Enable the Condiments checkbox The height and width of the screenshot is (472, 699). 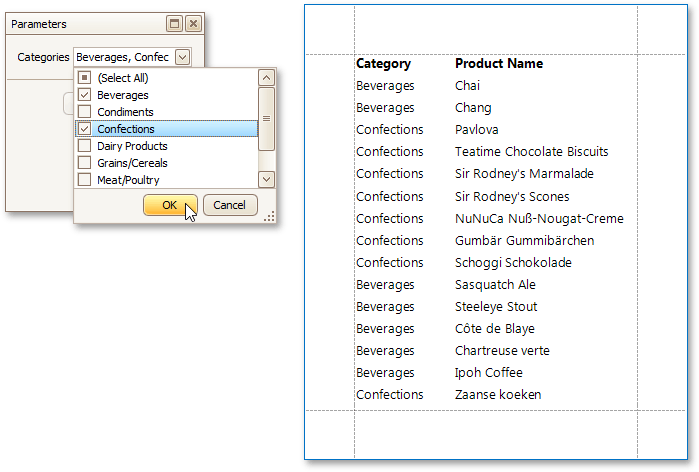pos(85,112)
